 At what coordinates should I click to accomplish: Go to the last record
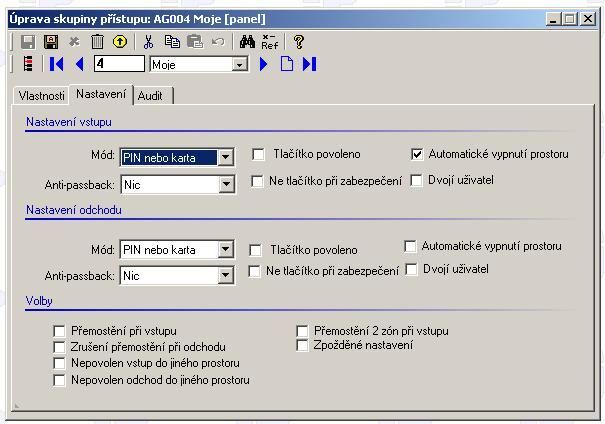pos(309,64)
